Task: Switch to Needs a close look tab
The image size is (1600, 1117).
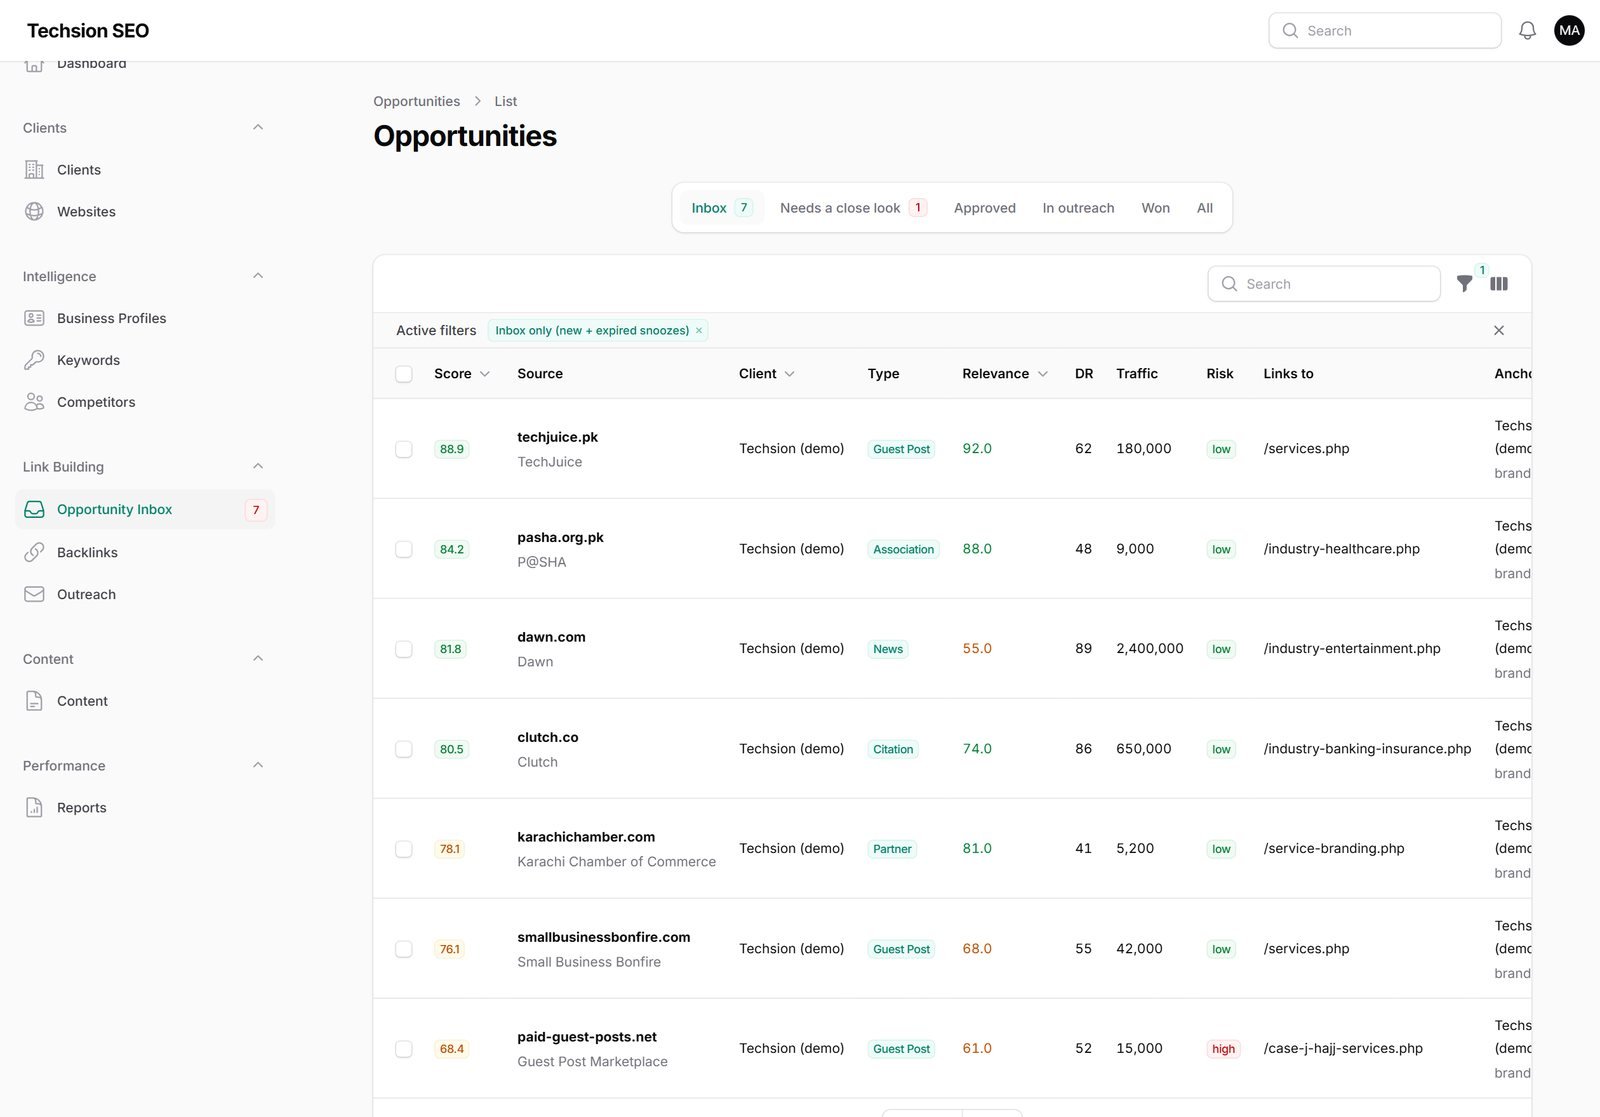Action: pos(853,208)
